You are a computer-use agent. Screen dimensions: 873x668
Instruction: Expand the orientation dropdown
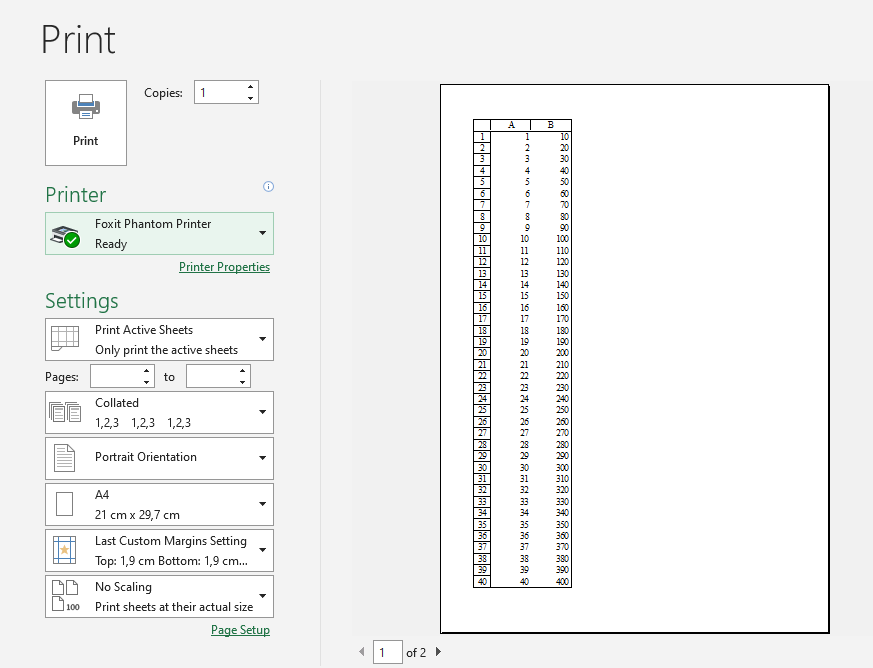264,458
